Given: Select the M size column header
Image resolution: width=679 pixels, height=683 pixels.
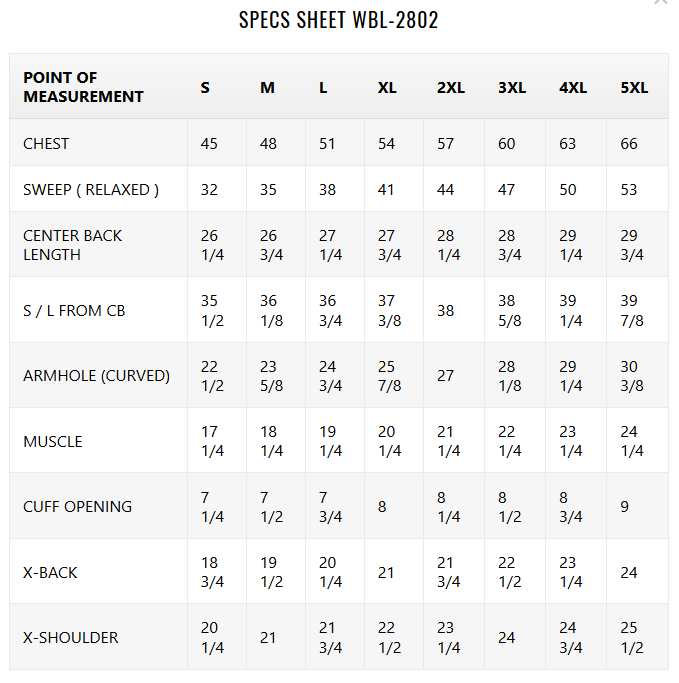Looking at the screenshot, I should point(267,87).
